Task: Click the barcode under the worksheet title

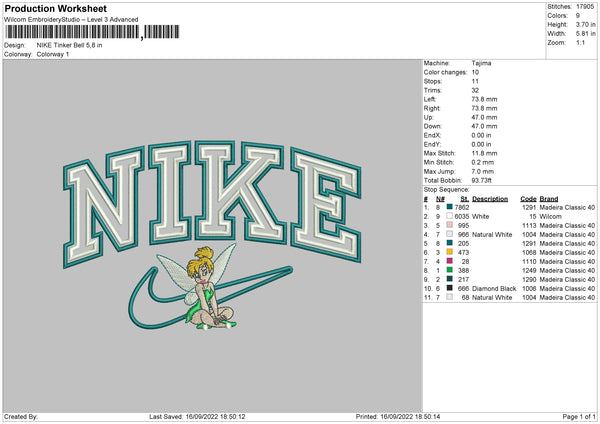Action: click(x=92, y=32)
